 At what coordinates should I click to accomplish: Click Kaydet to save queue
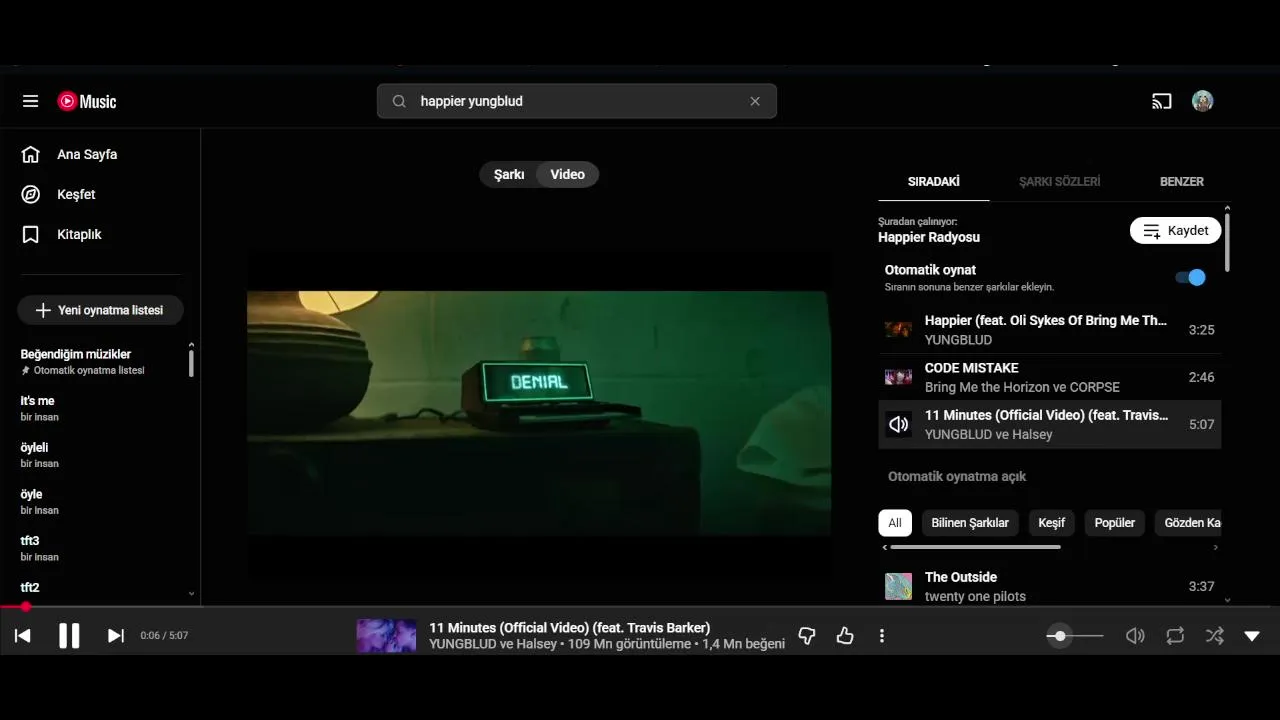(1176, 230)
